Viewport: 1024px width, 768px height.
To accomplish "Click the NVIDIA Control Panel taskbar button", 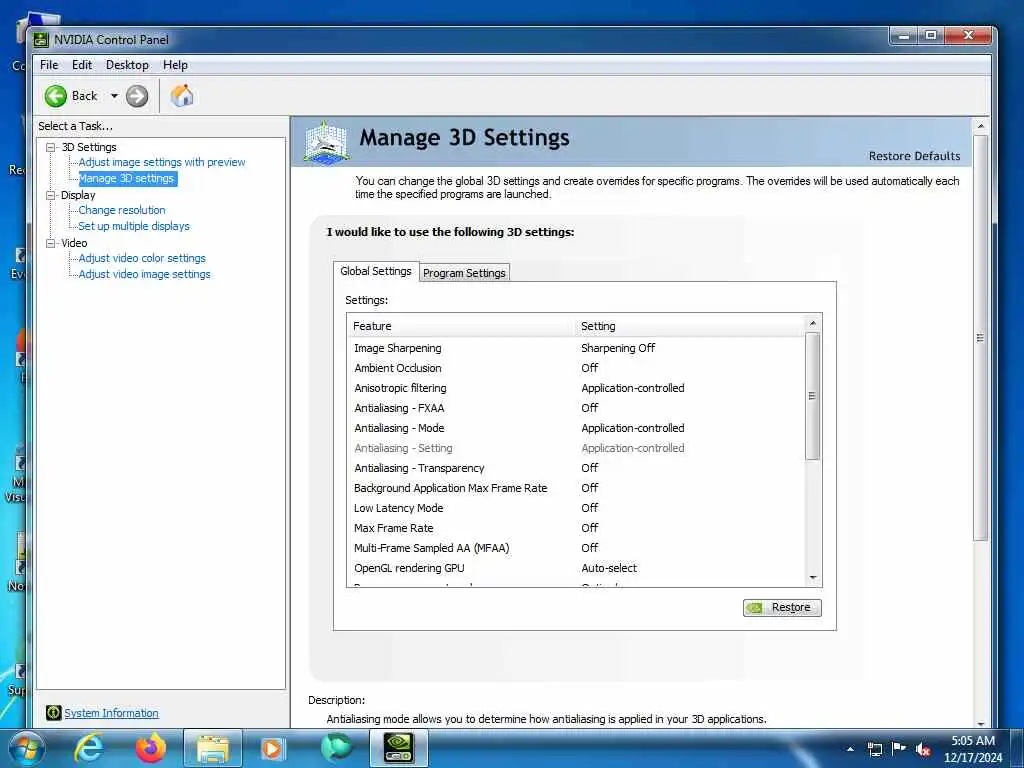I will [x=398, y=748].
